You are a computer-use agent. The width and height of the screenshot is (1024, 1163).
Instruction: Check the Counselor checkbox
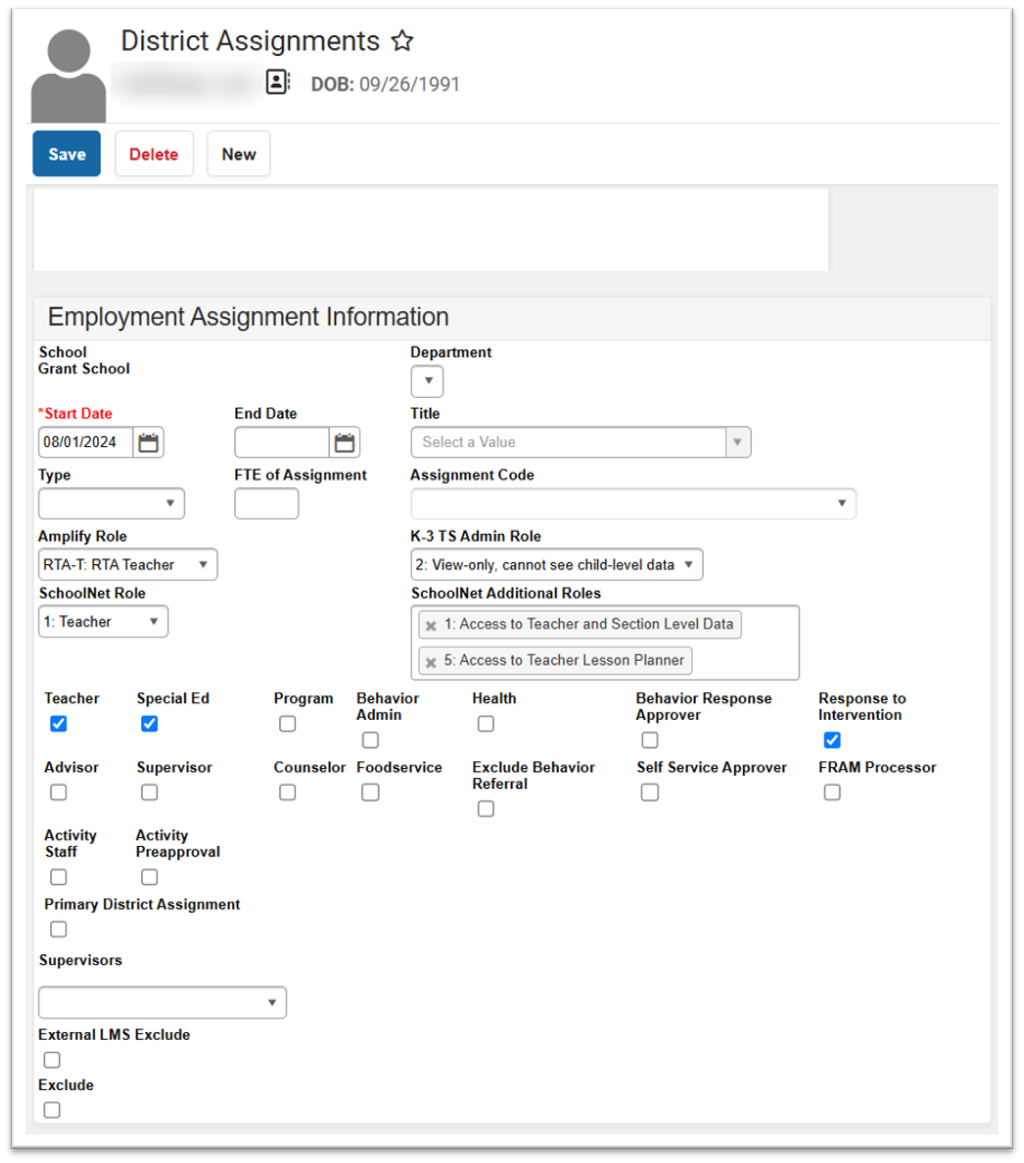(288, 793)
